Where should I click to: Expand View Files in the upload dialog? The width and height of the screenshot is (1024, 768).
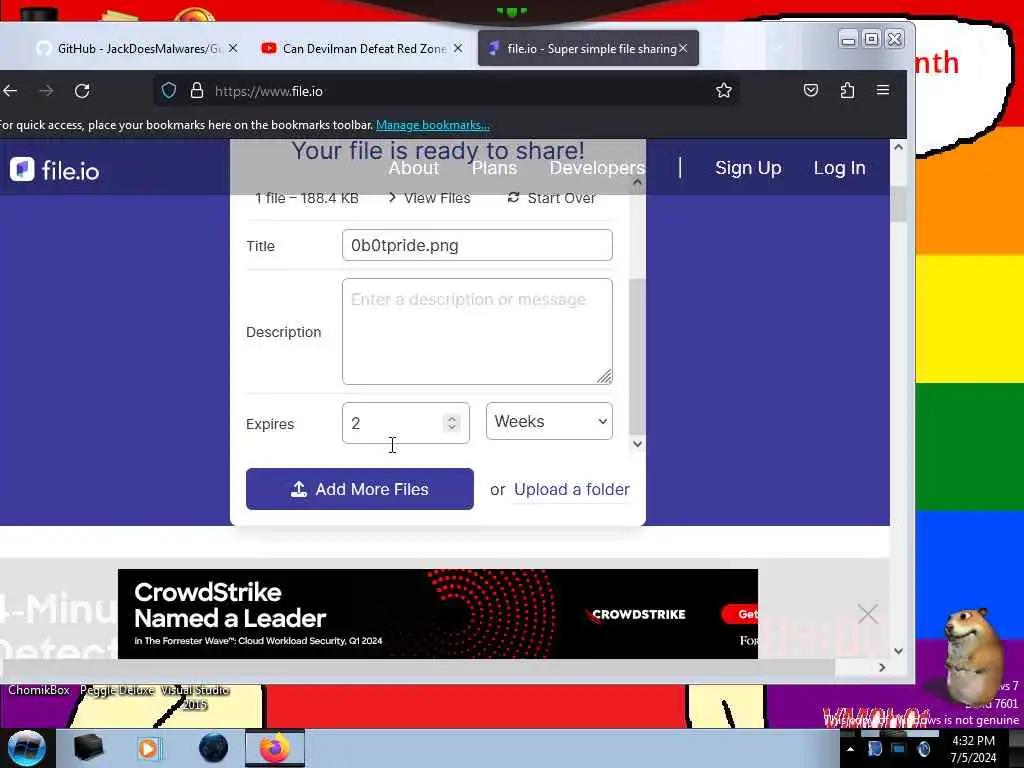pyautogui.click(x=429, y=198)
